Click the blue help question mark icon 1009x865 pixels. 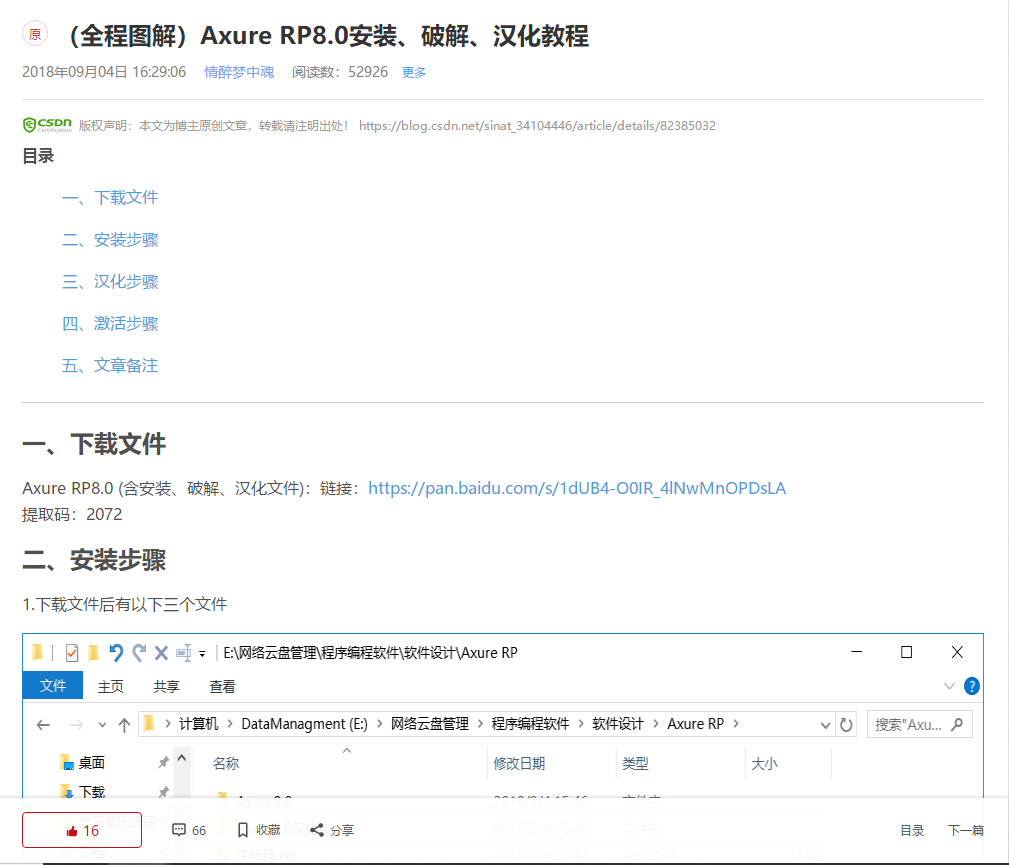point(972,686)
